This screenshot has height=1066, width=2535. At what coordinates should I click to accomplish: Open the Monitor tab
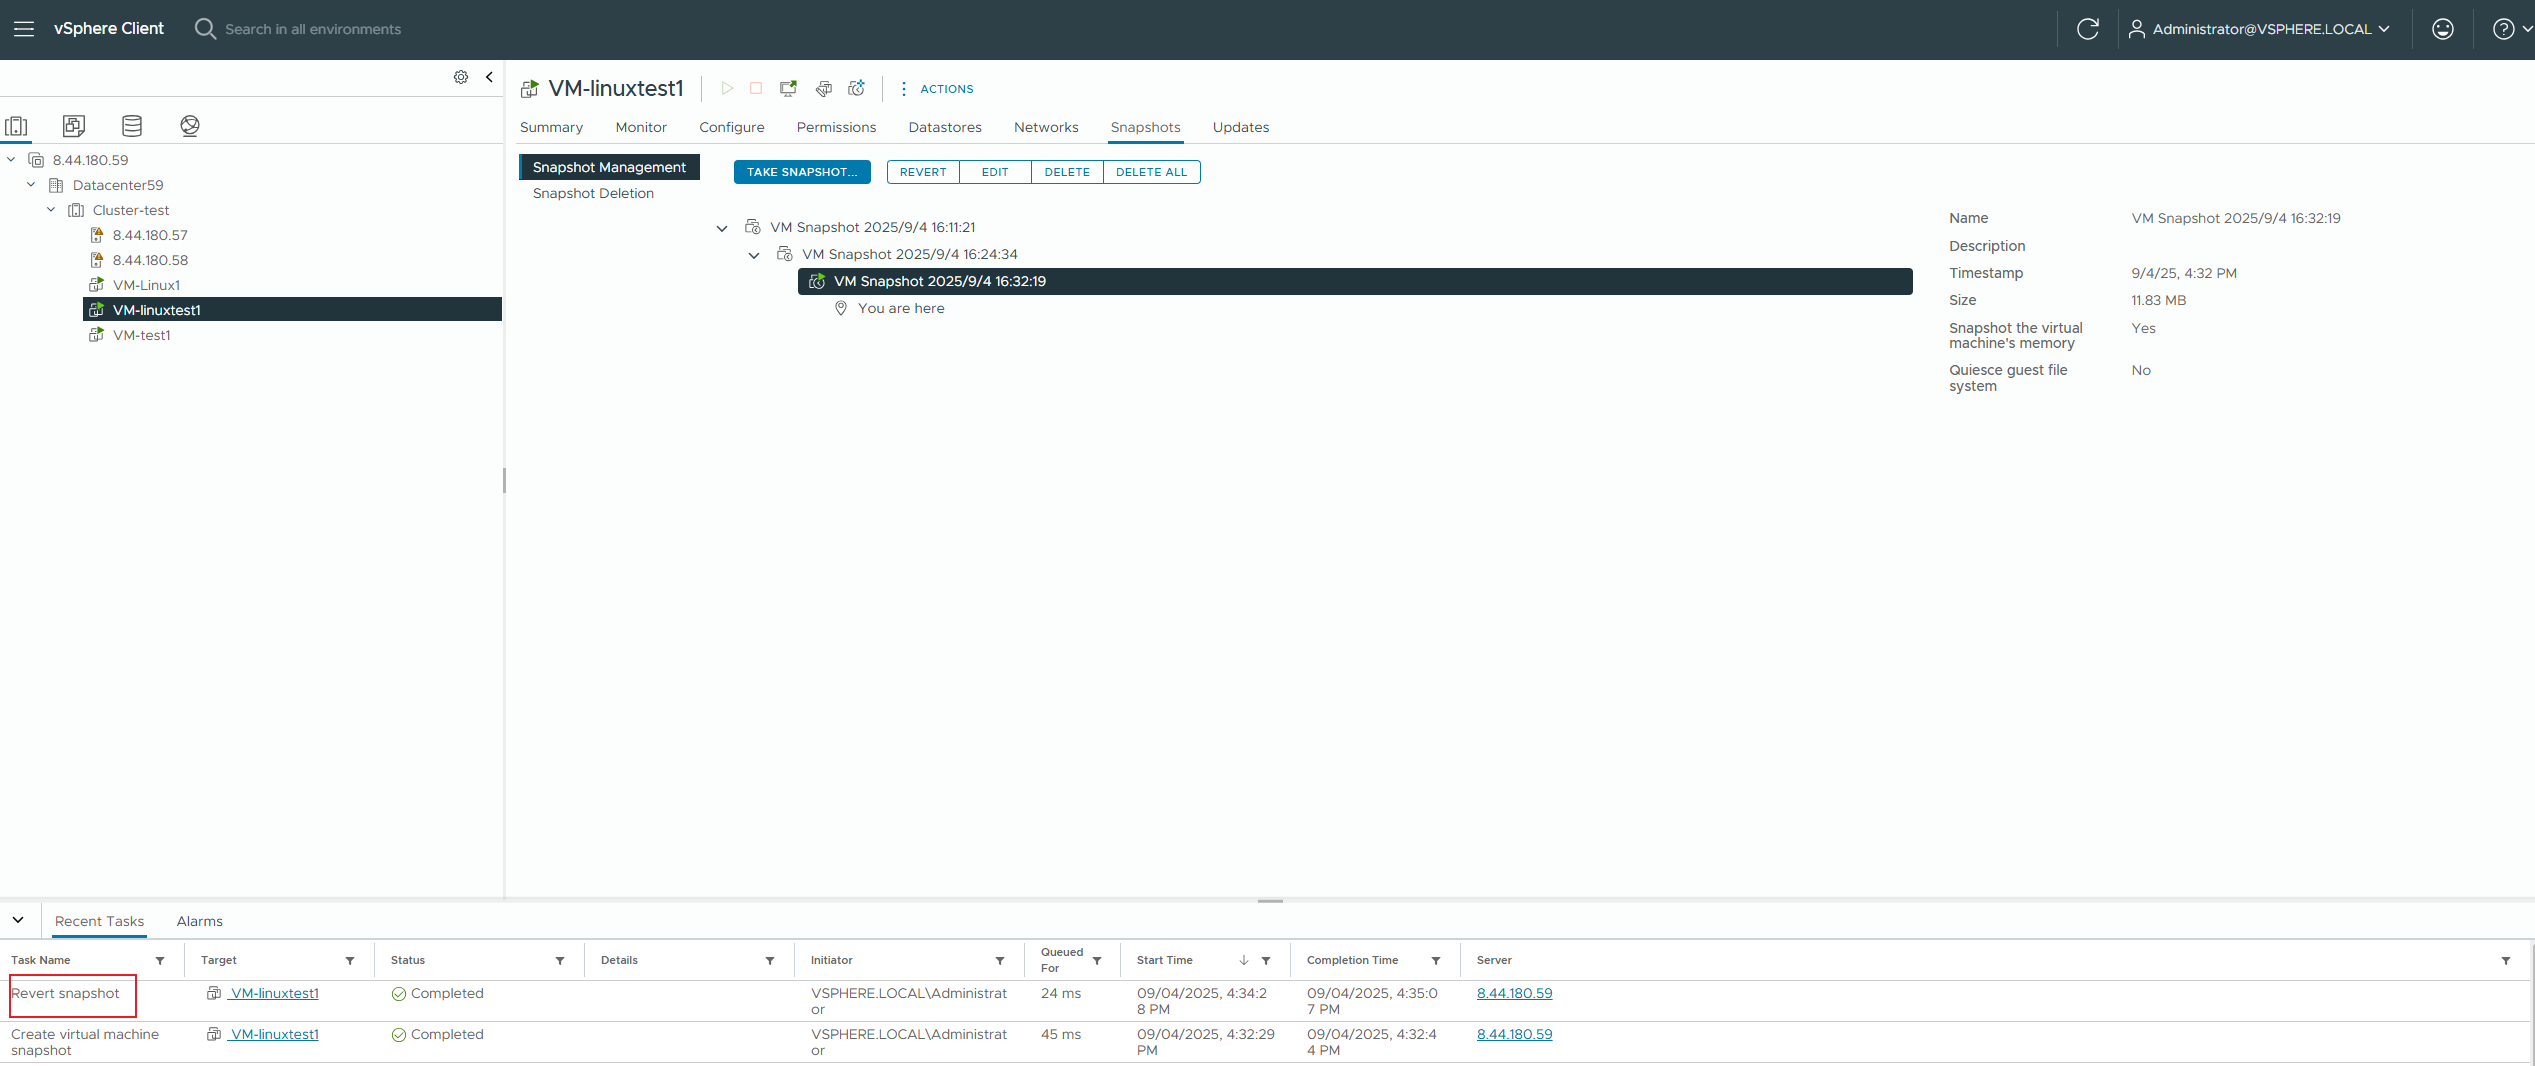point(641,127)
